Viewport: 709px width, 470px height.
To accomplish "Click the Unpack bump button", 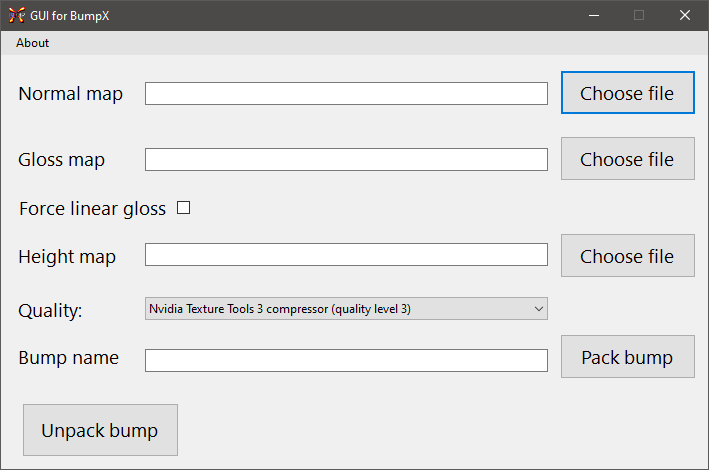I will click(x=100, y=430).
